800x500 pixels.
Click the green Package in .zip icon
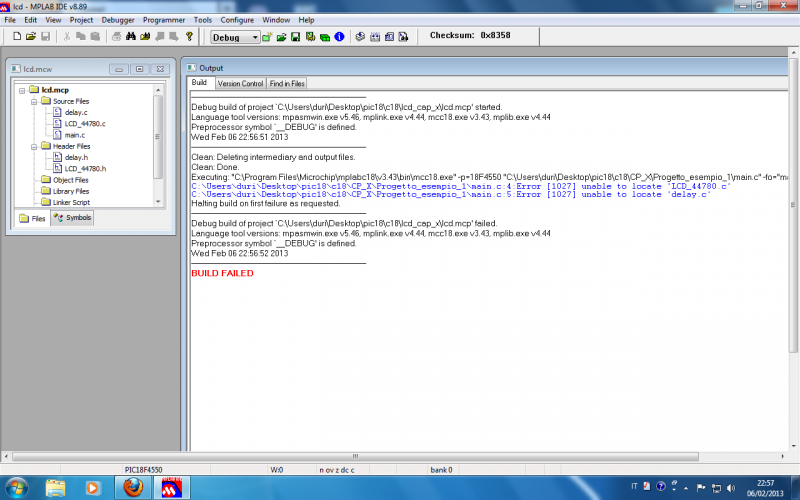point(324,37)
